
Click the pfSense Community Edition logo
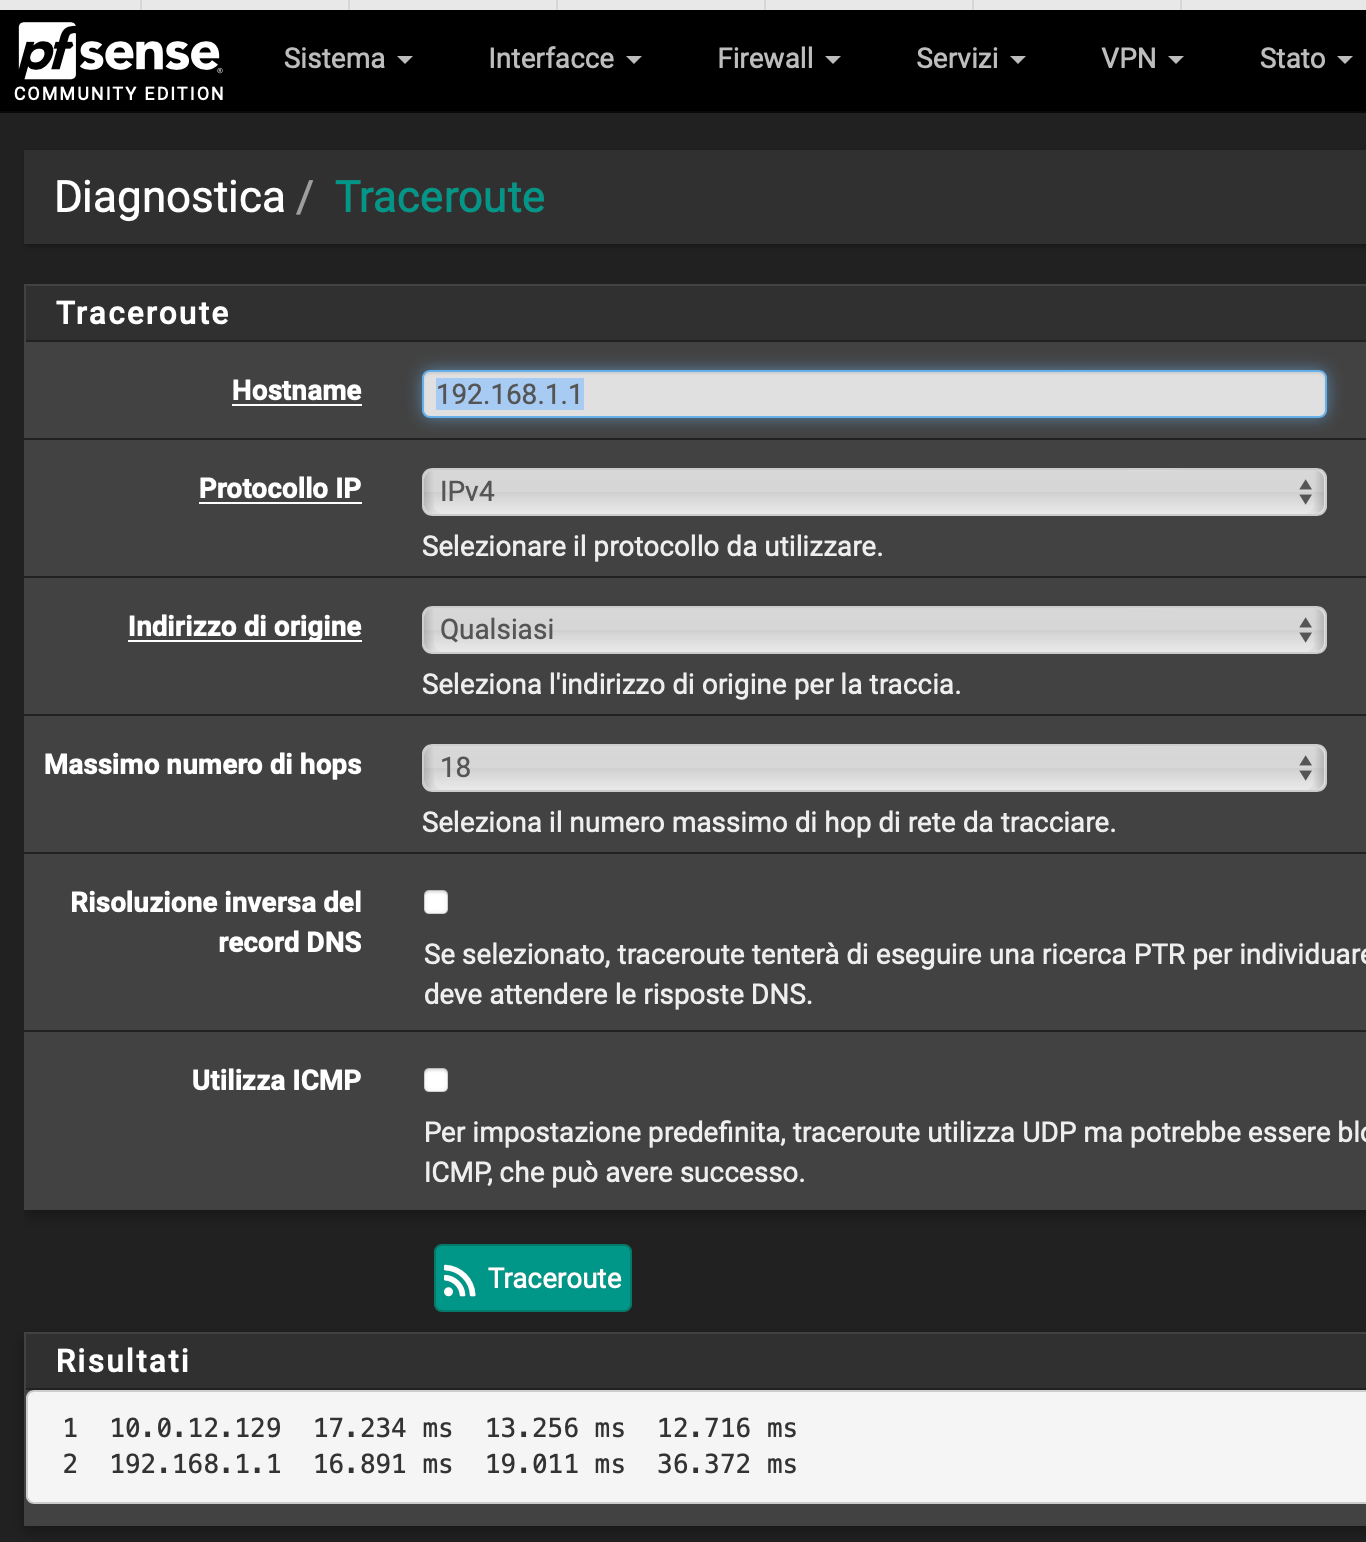(x=119, y=62)
